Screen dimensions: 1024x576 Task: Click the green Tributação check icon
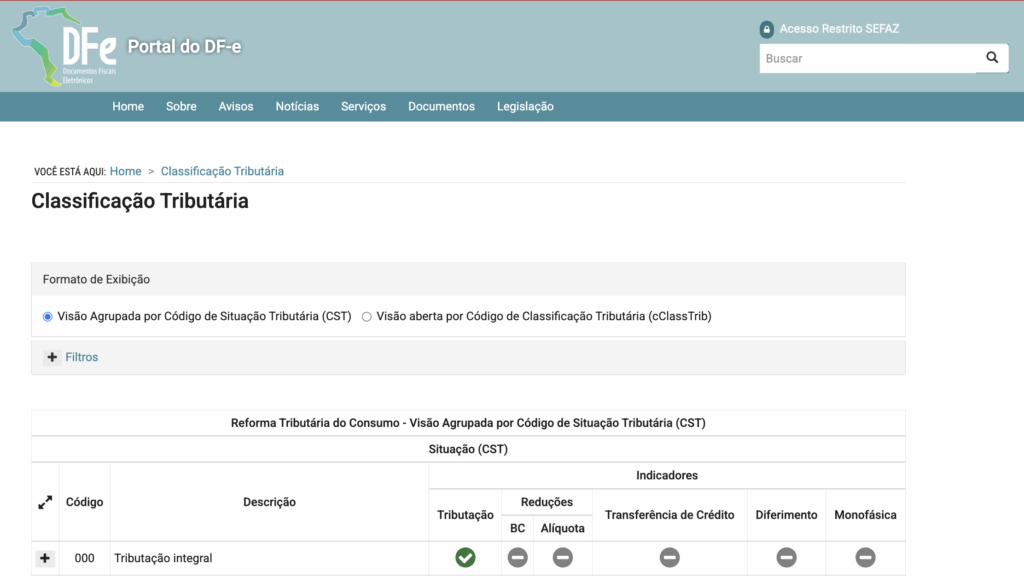(465, 558)
